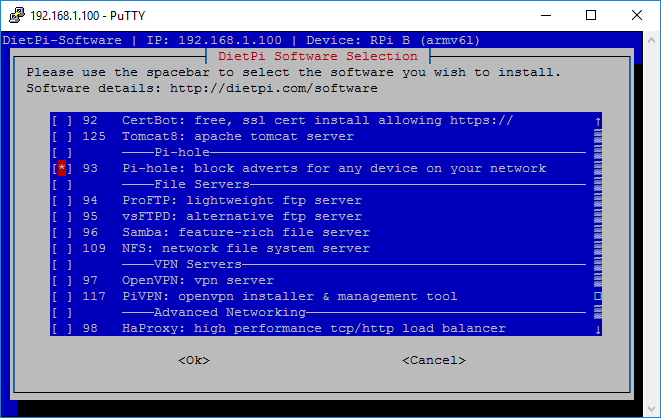Click the VPN Servers section header row
This screenshot has width=661, height=418.
click(320, 265)
